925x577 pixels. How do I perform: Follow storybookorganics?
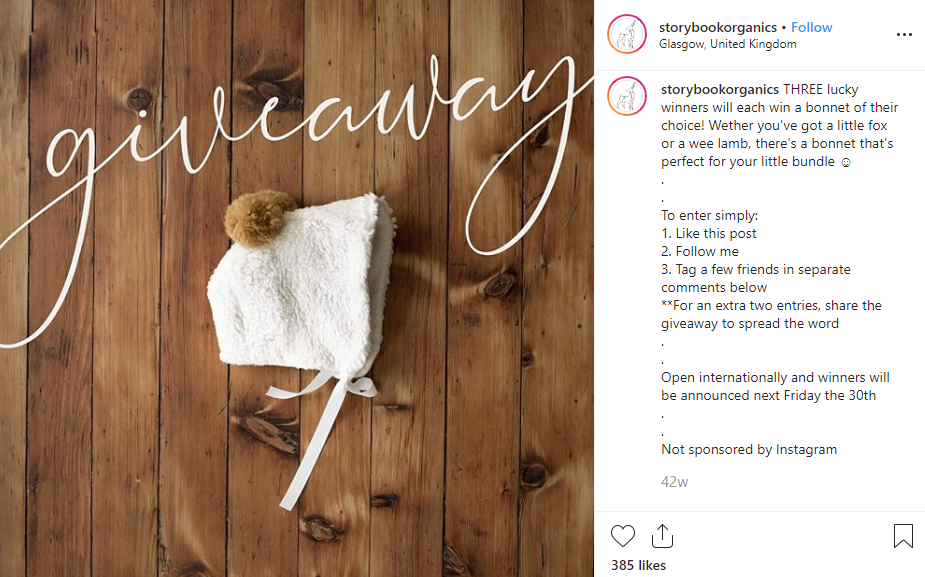(x=811, y=27)
